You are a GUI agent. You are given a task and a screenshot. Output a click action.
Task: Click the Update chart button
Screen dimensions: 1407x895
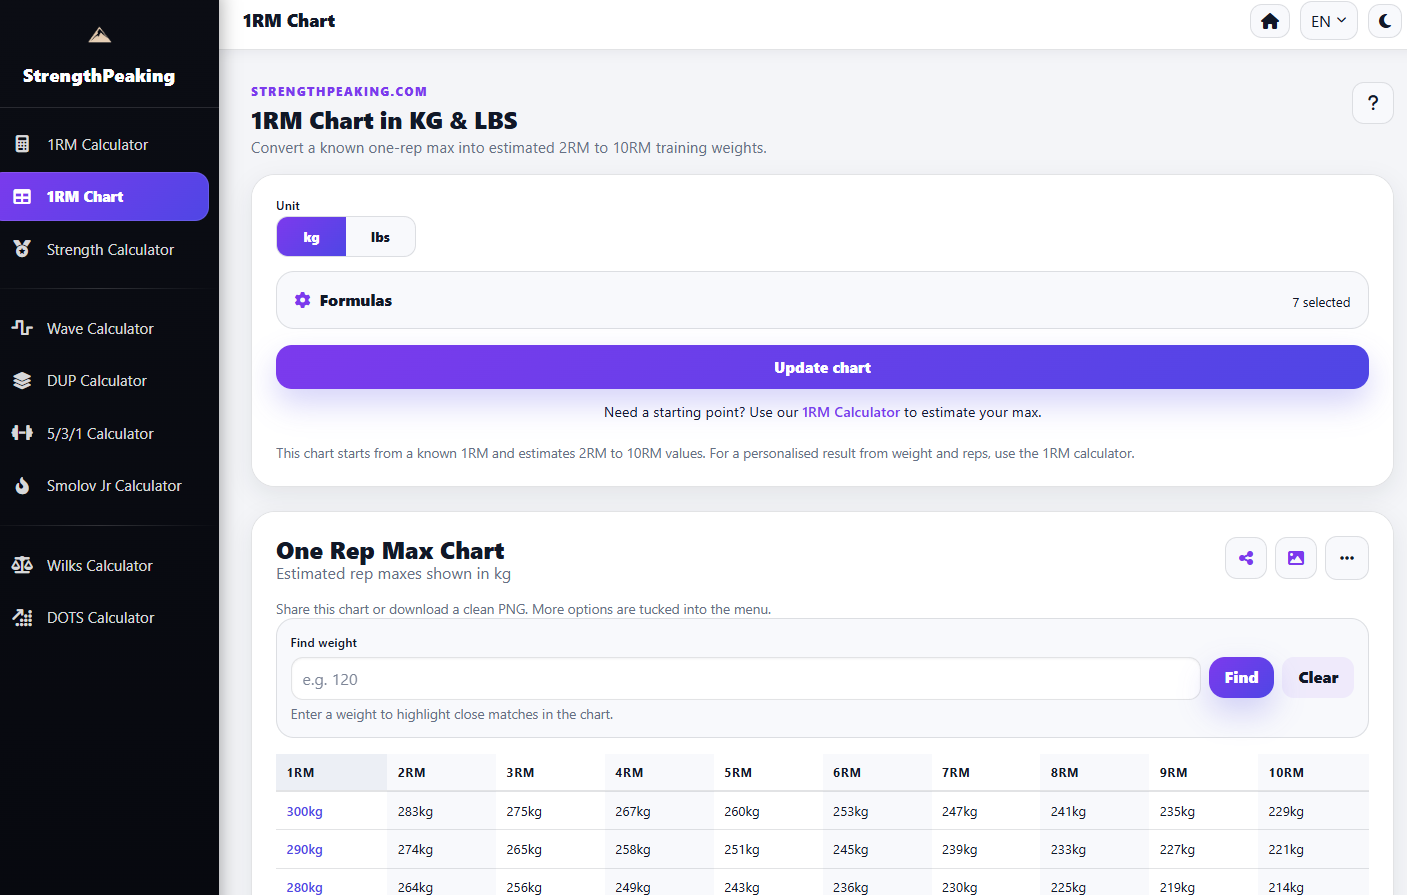[822, 367]
